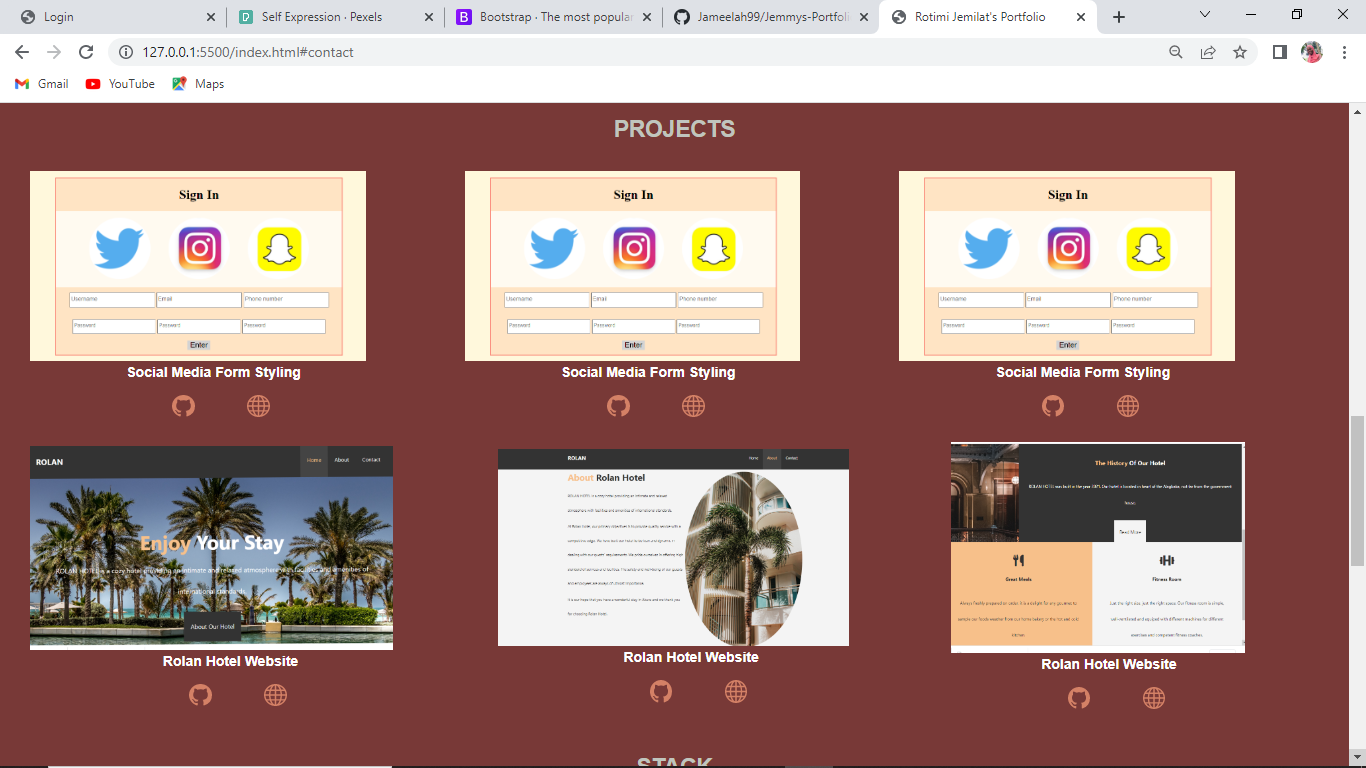Click left 'Rolan Hotel Website' caption
The height and width of the screenshot is (768, 1366).
pyautogui.click(x=230, y=661)
